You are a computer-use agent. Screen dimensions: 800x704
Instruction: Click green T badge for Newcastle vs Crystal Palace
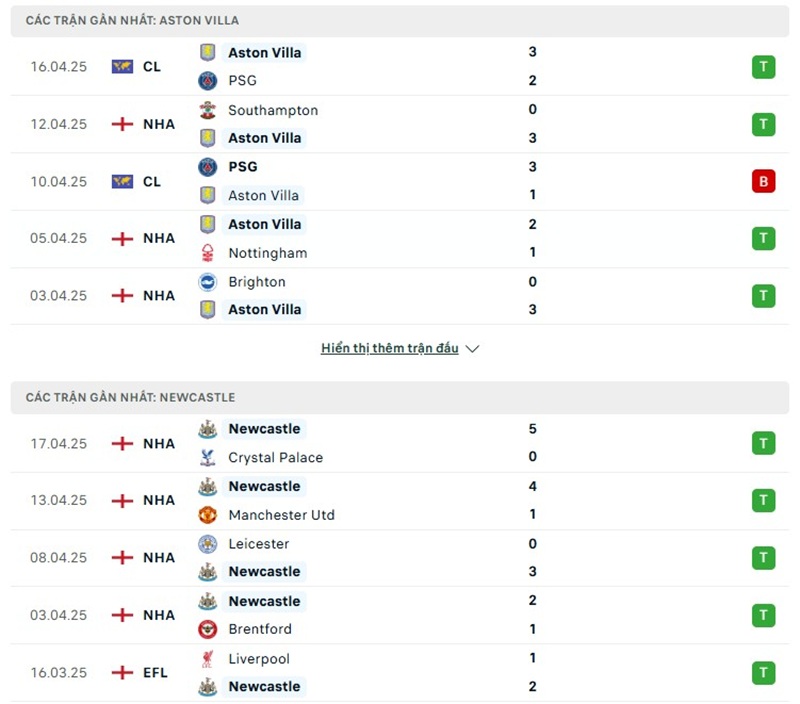pos(764,443)
